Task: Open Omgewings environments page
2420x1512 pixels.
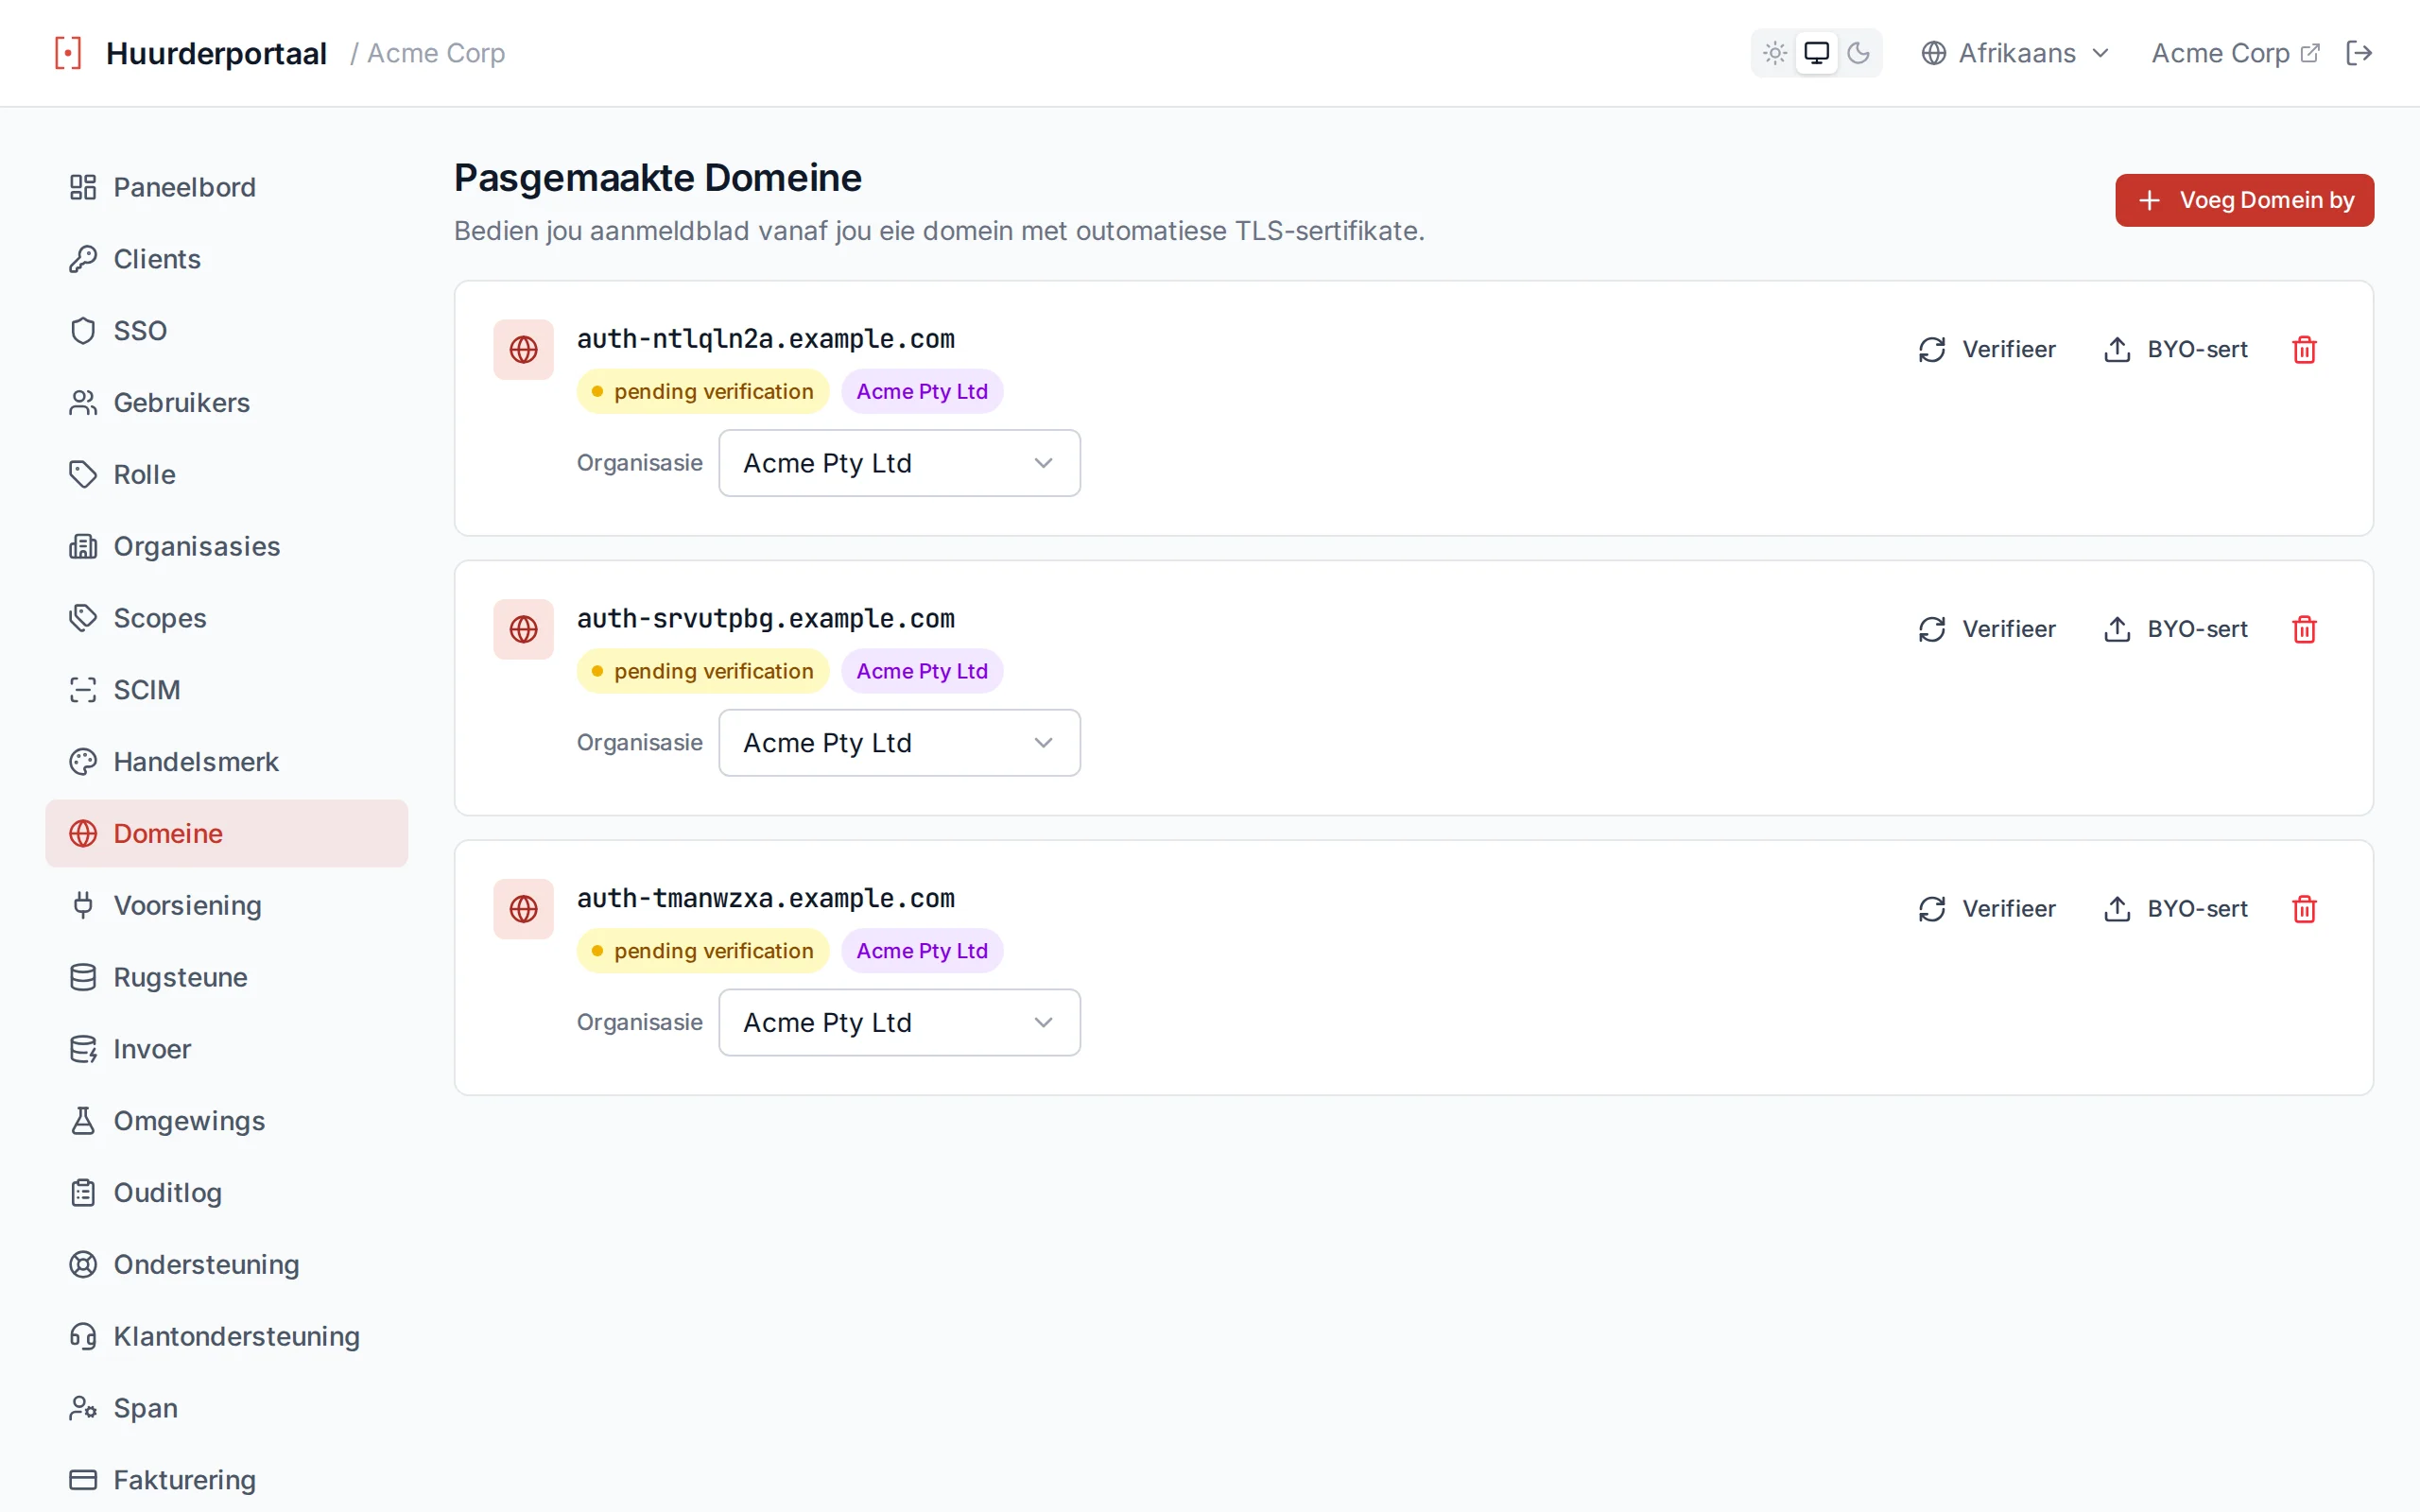Action: tap(226, 1121)
